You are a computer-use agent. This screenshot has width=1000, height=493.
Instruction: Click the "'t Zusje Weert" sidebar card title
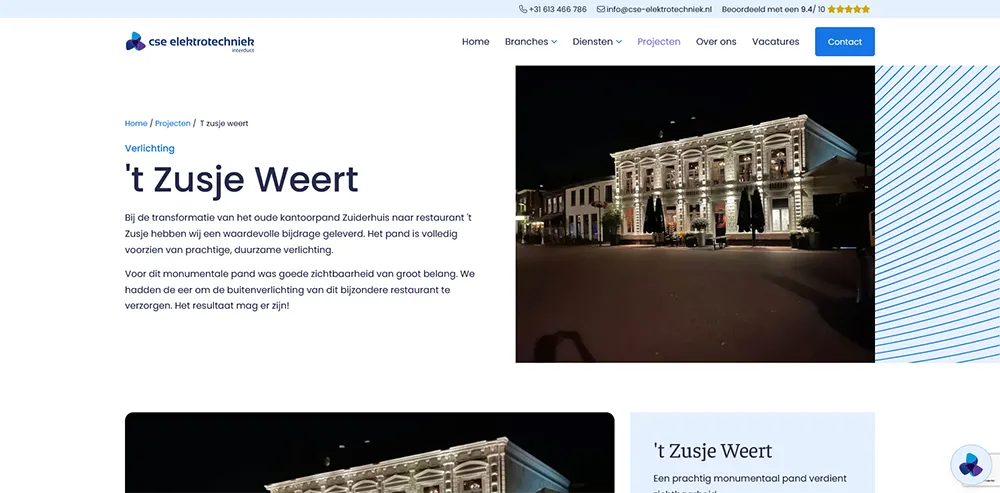tap(712, 451)
